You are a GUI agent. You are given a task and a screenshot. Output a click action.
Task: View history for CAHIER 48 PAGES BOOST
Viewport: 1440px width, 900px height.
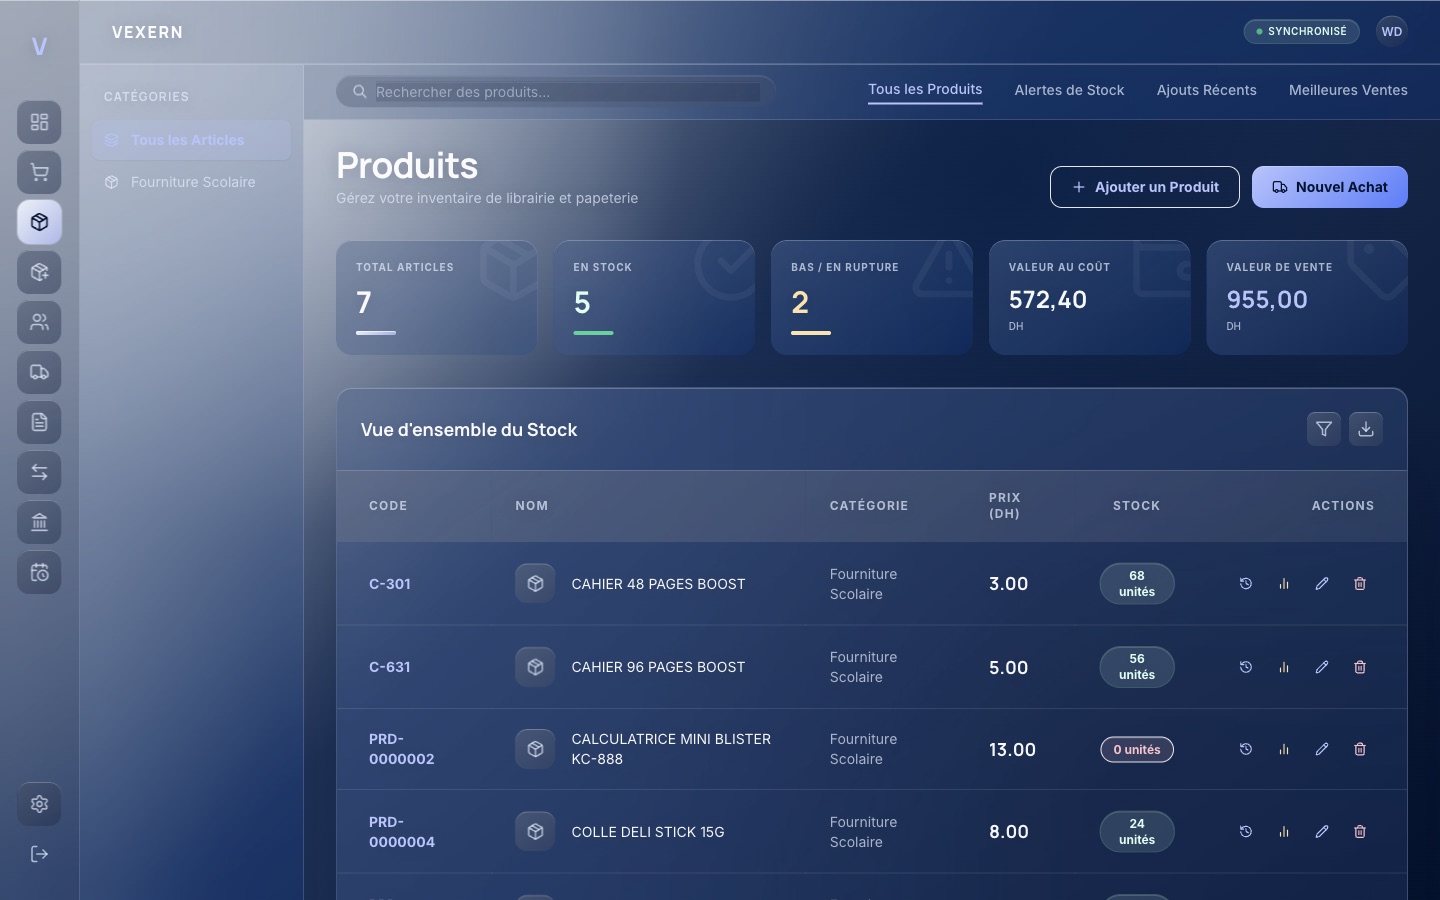[1246, 584]
